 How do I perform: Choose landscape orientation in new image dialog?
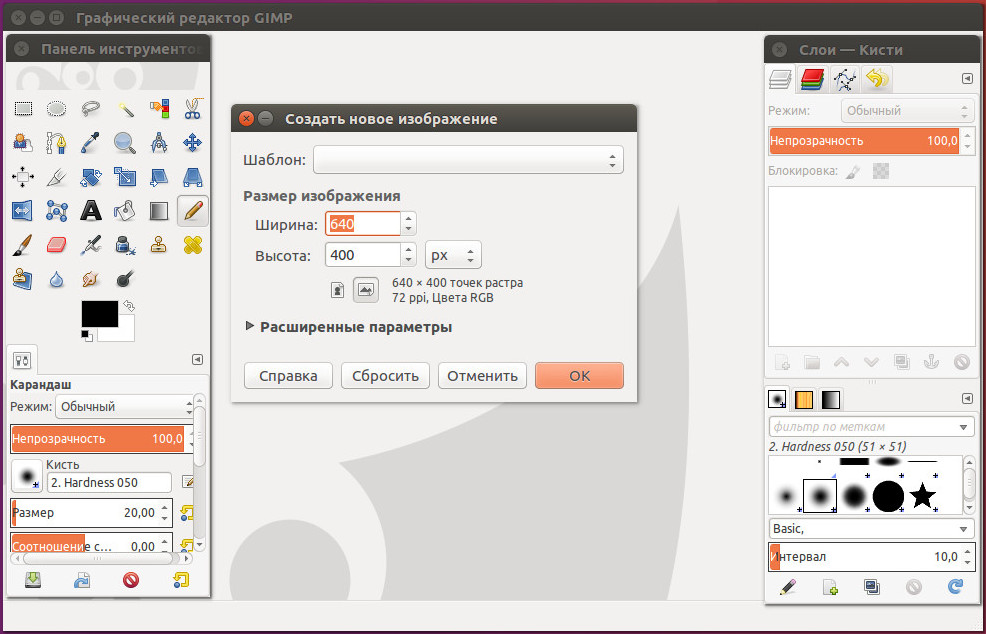coord(366,290)
